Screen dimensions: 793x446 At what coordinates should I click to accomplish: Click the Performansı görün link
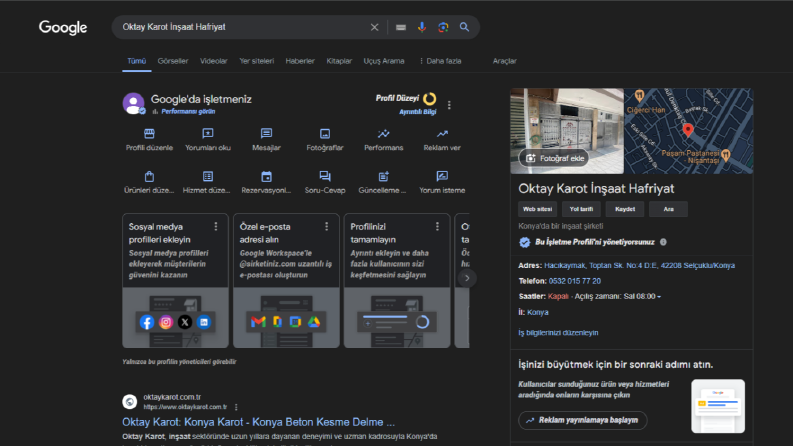coord(188,112)
